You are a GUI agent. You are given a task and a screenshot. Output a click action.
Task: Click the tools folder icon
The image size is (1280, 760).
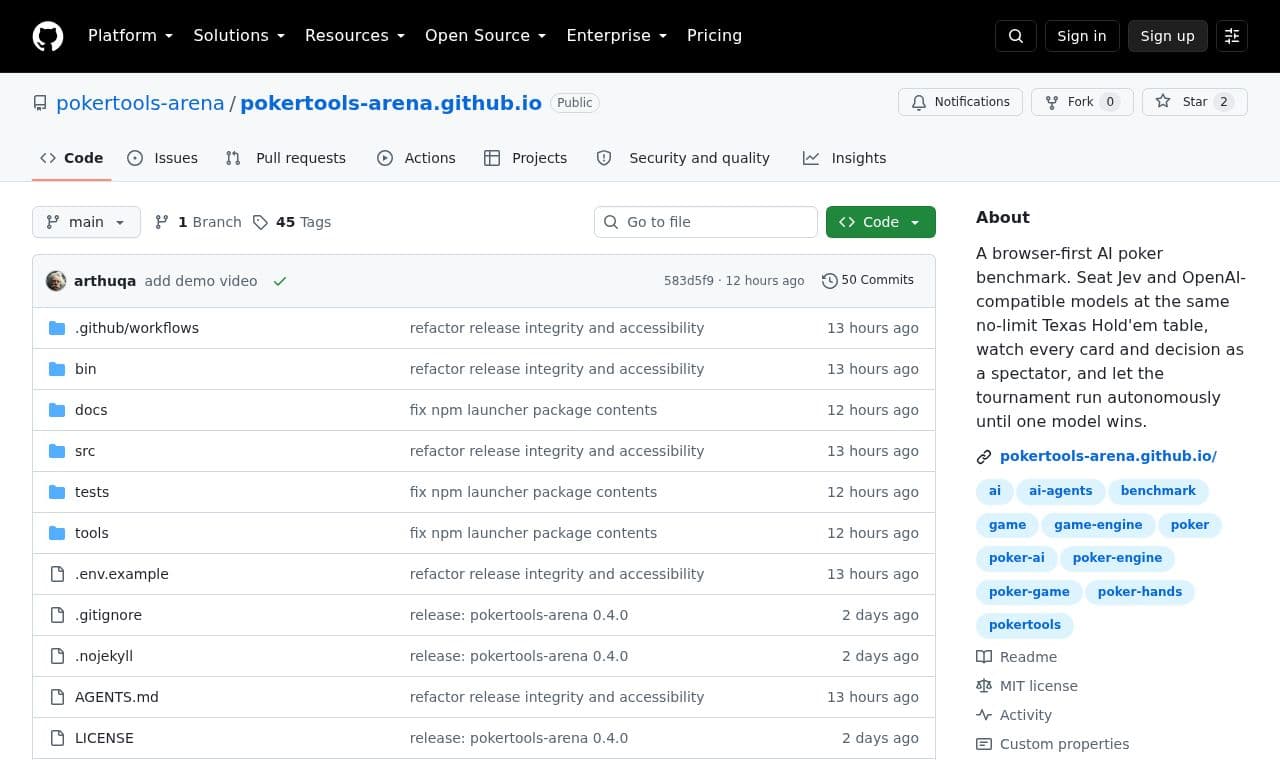tap(57, 533)
